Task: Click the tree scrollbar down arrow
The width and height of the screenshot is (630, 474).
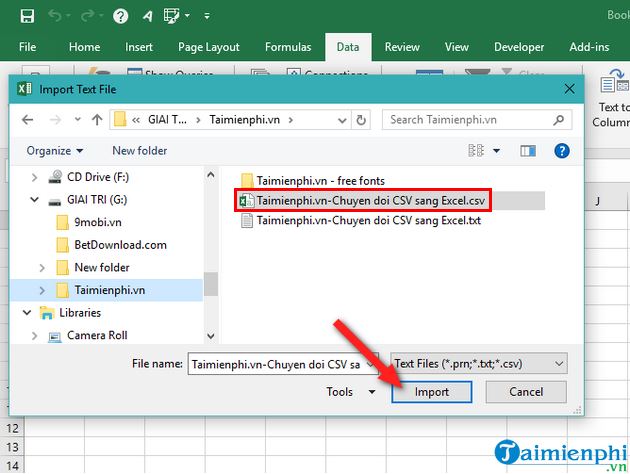Action: tap(211, 336)
